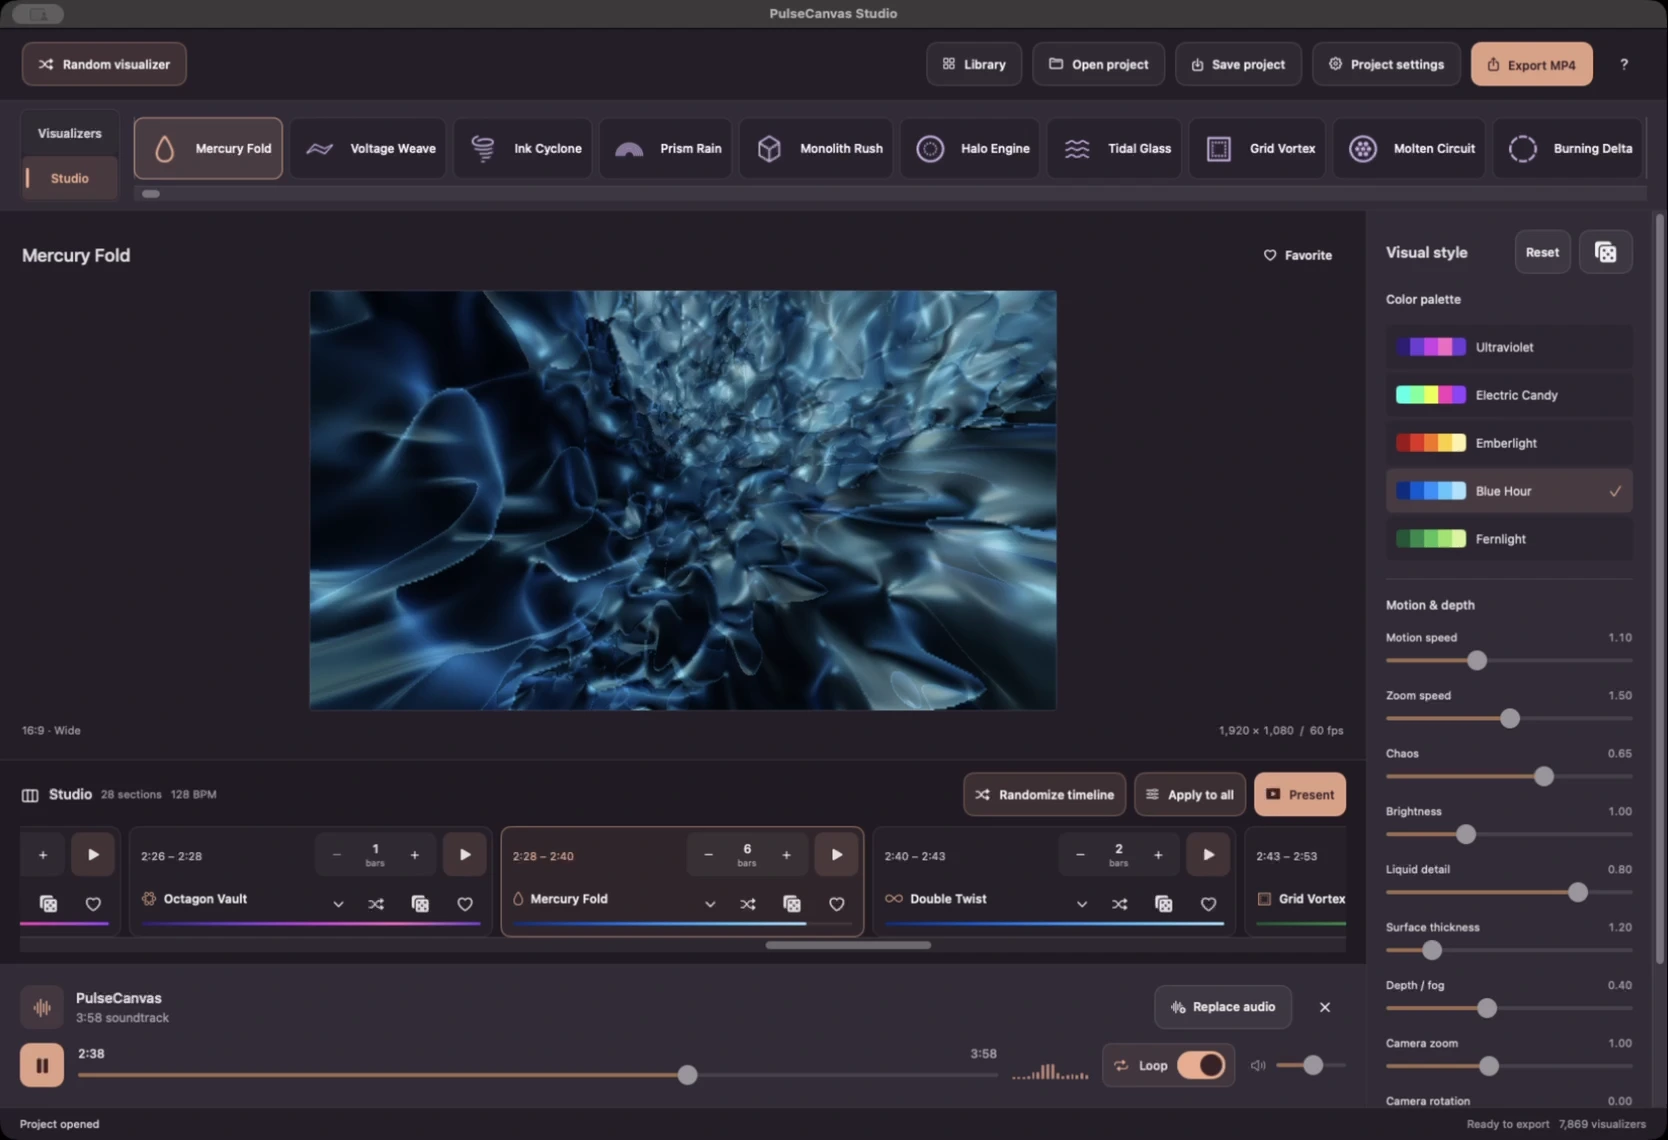Viewport: 1668px width, 1140px height.
Task: Expand the Double Twist visualizer dropdown
Action: coord(1081,904)
